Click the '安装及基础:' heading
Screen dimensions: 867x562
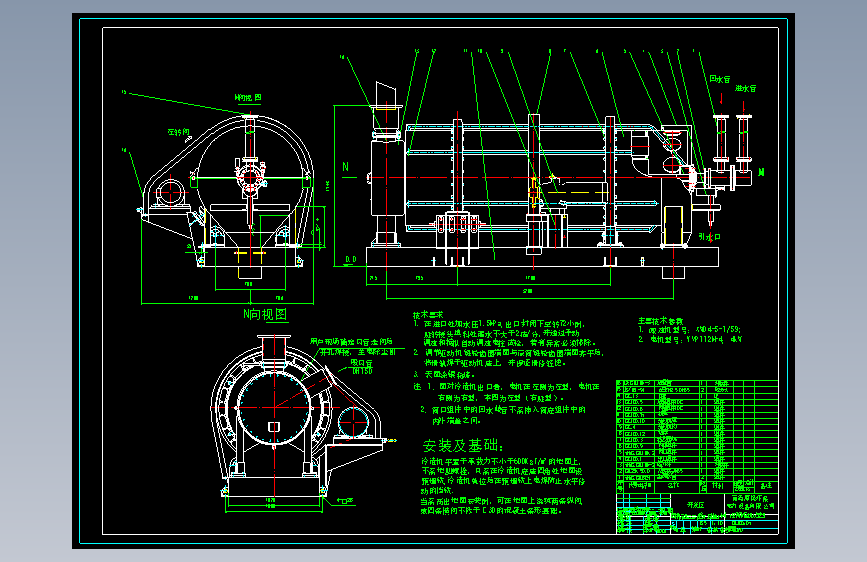coord(463,446)
